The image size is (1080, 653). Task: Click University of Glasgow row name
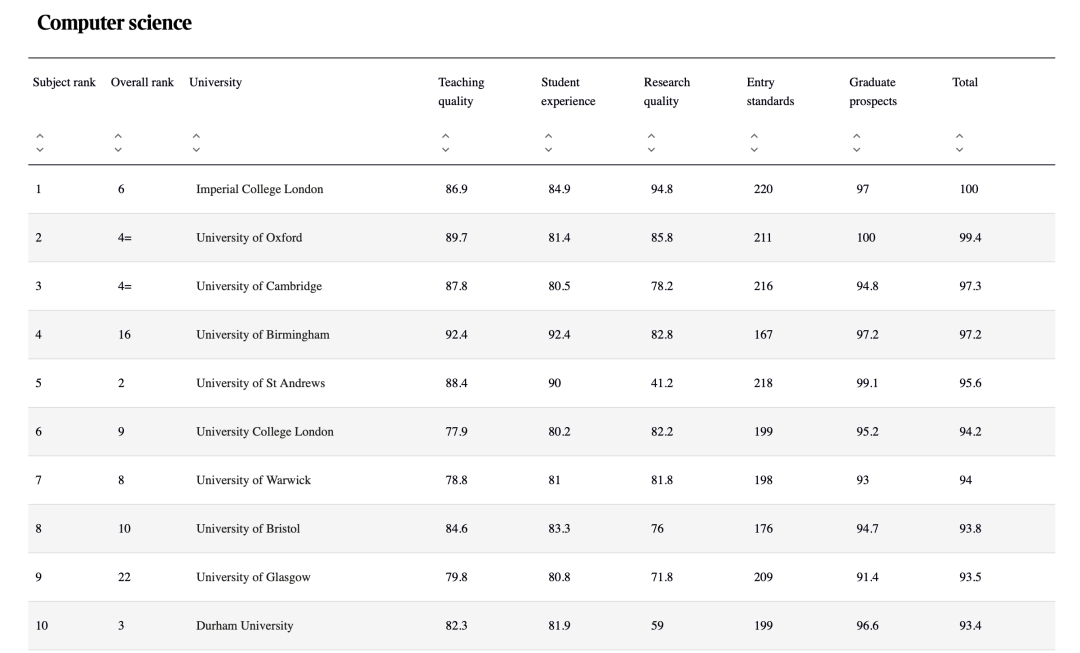coord(253,577)
